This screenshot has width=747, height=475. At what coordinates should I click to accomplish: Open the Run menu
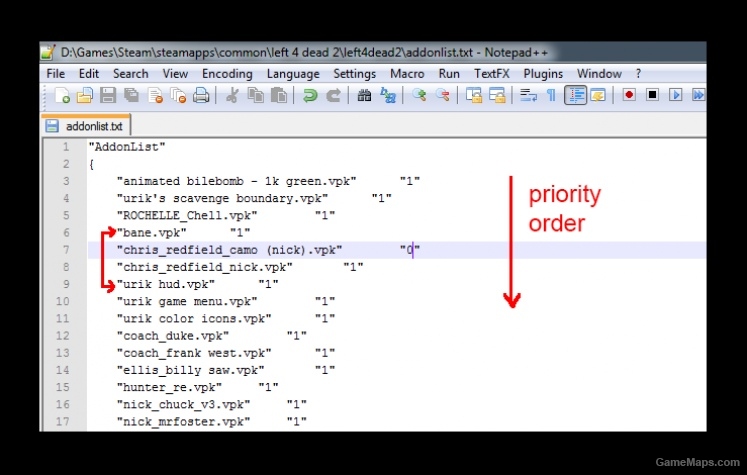449,74
